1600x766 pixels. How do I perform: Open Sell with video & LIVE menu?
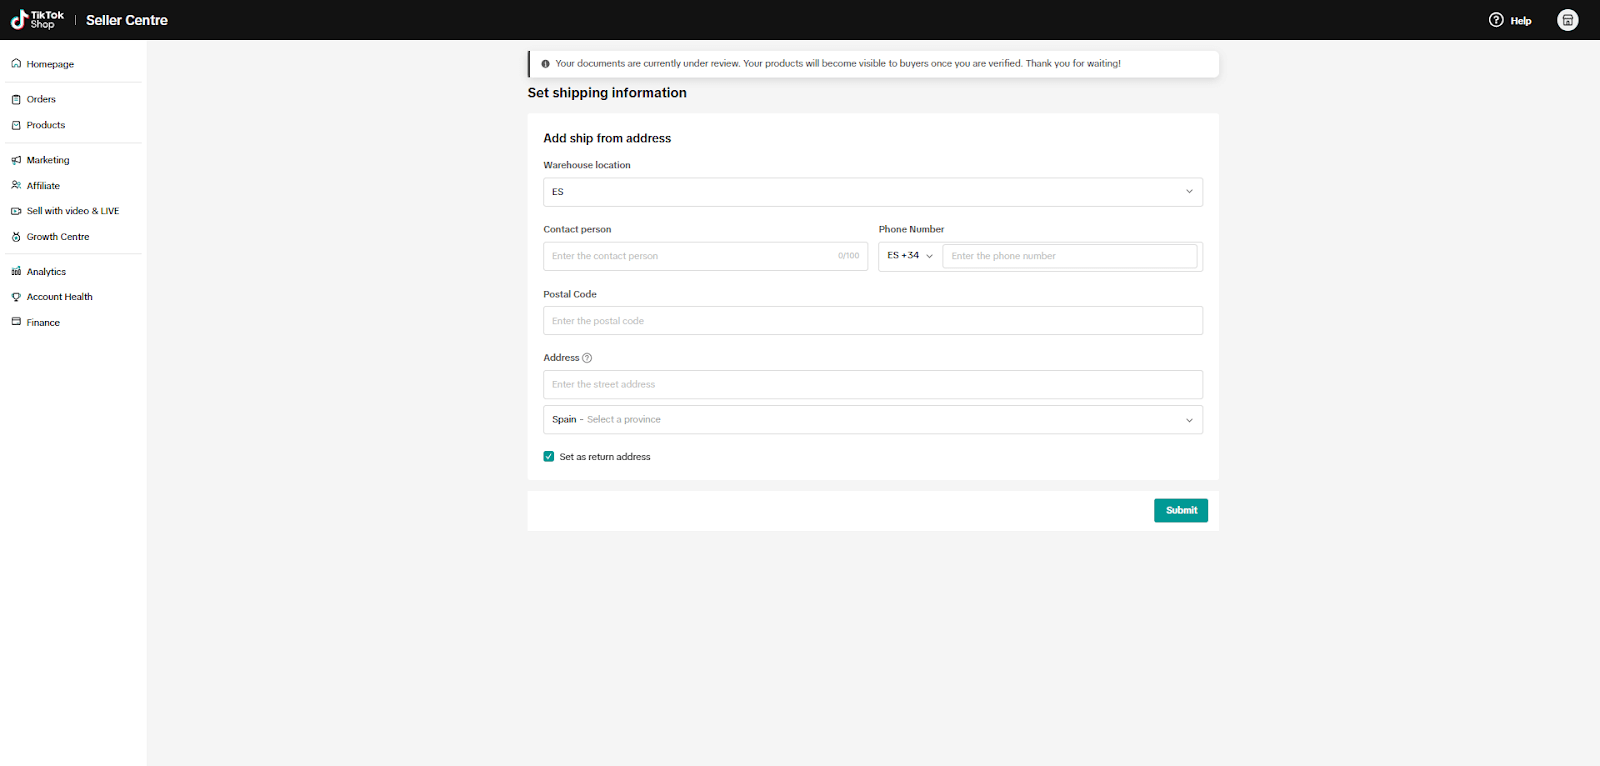pyautogui.click(x=72, y=211)
